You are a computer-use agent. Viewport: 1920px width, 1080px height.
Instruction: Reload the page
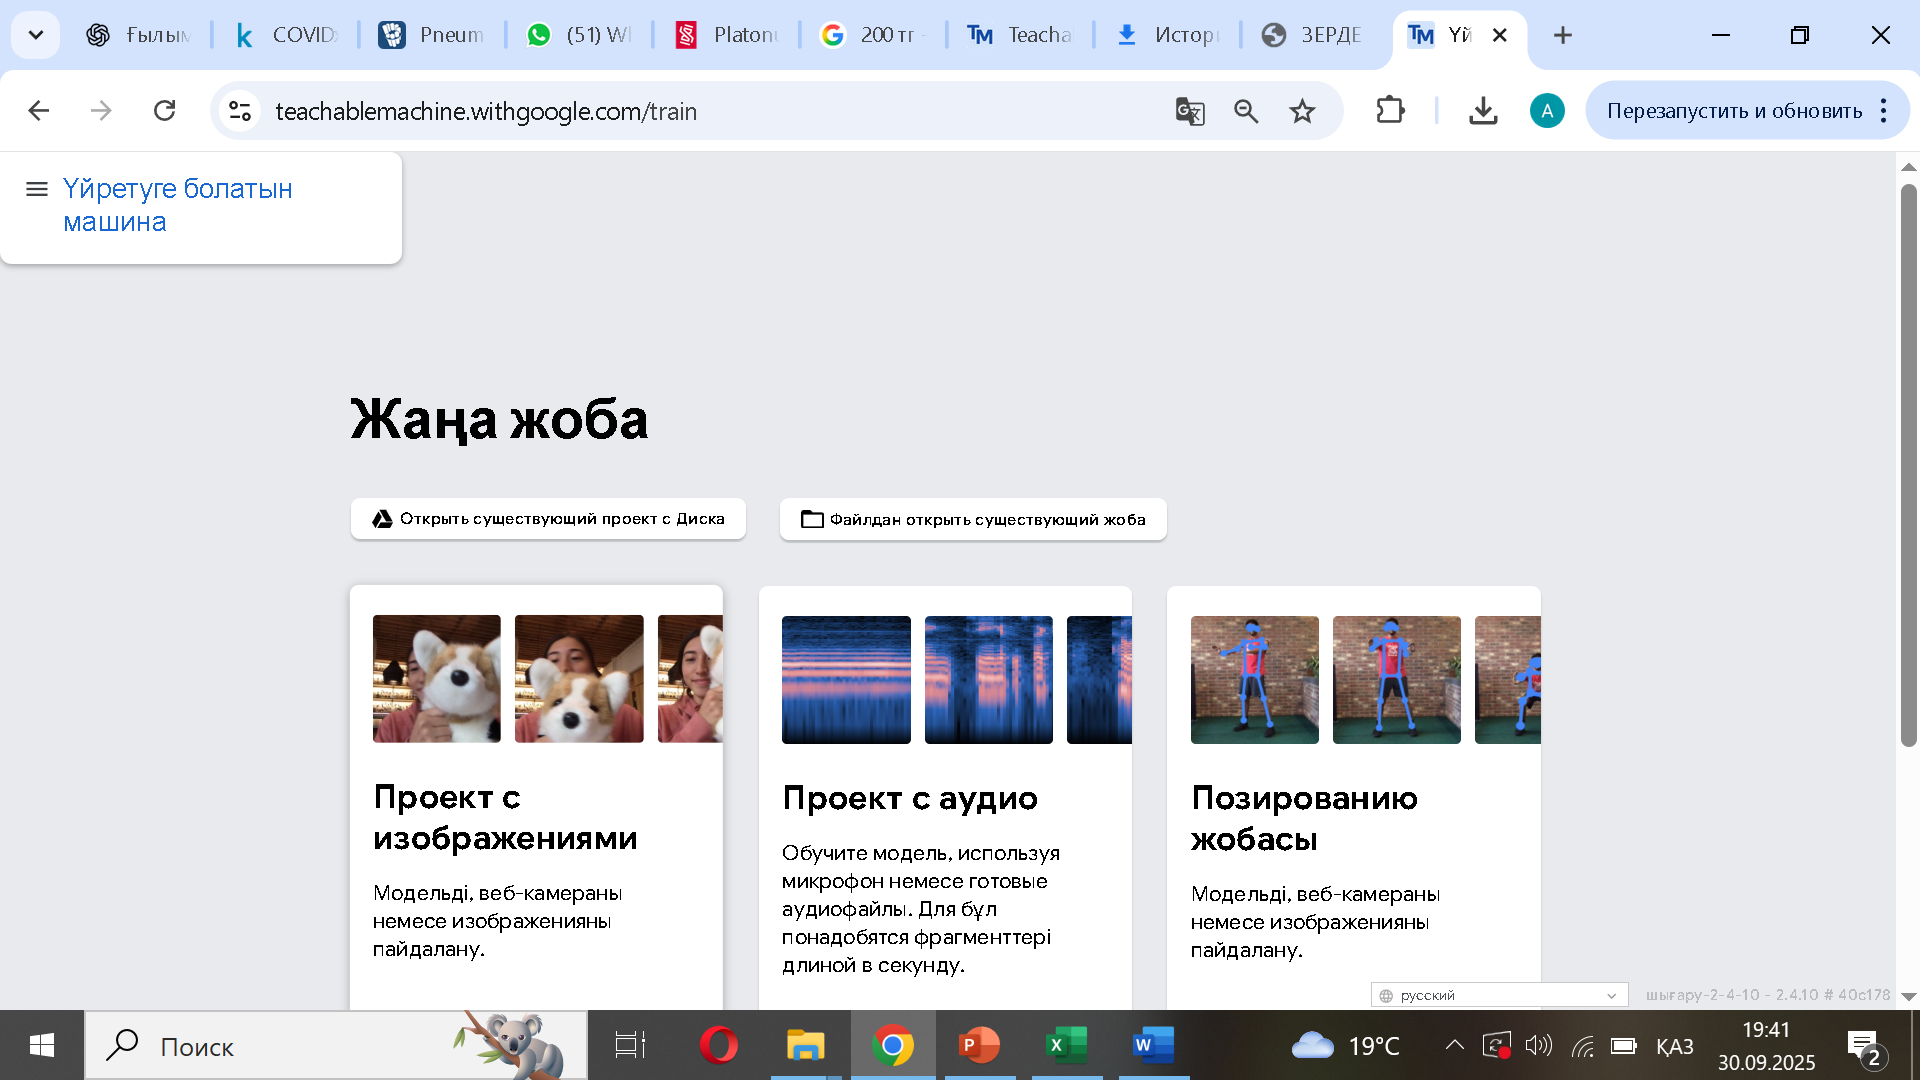(x=165, y=111)
